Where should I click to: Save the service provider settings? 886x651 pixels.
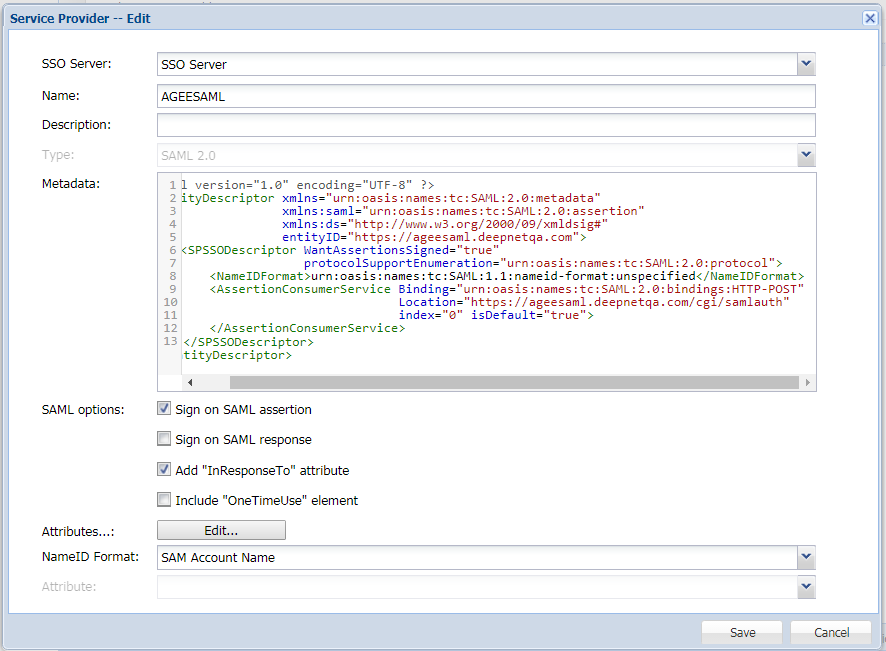[742, 632]
